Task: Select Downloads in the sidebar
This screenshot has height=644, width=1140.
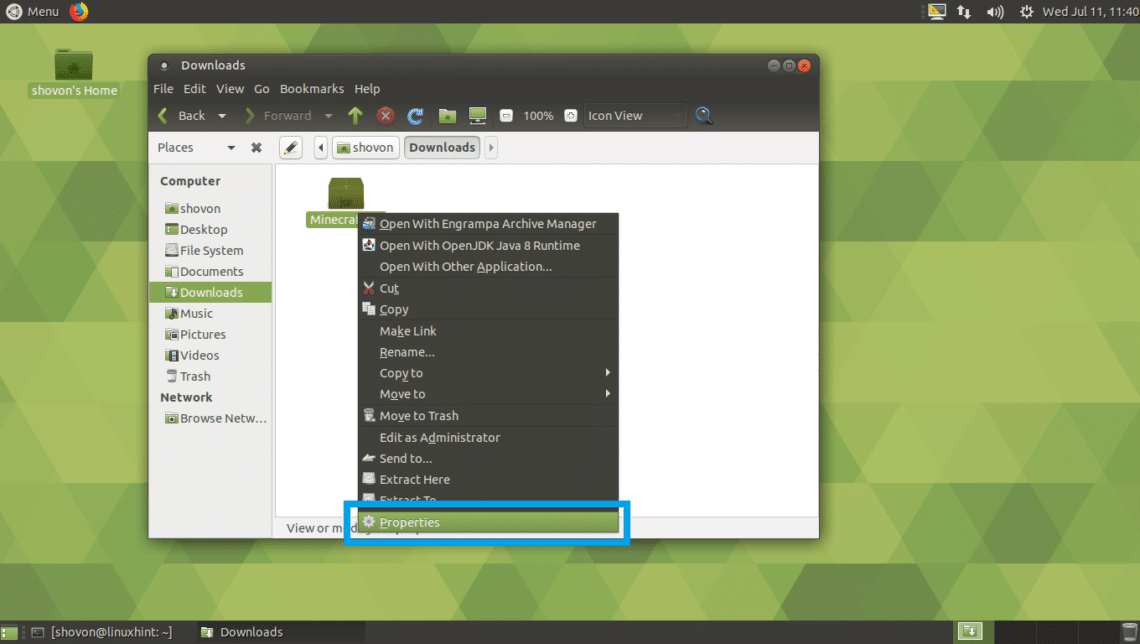Action: coord(211,292)
